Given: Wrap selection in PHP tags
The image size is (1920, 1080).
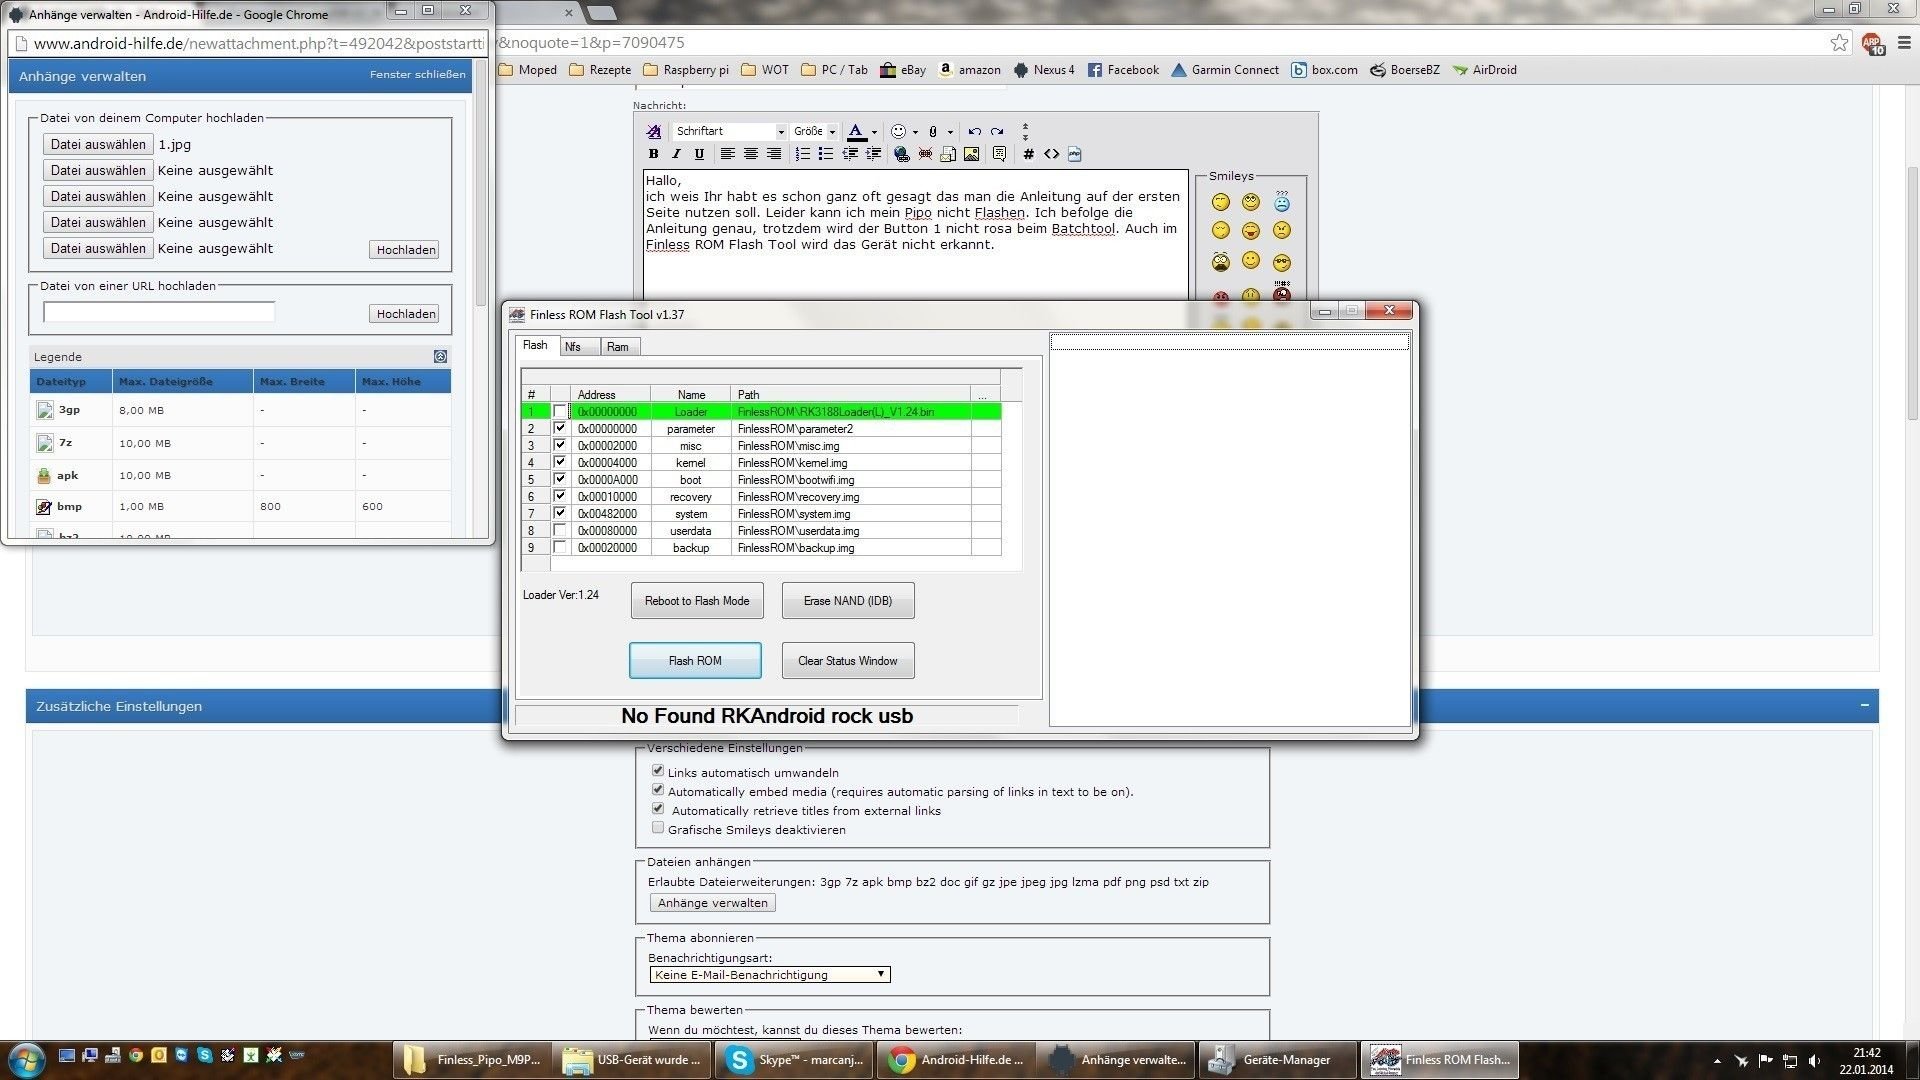Looking at the screenshot, I should click(1074, 154).
